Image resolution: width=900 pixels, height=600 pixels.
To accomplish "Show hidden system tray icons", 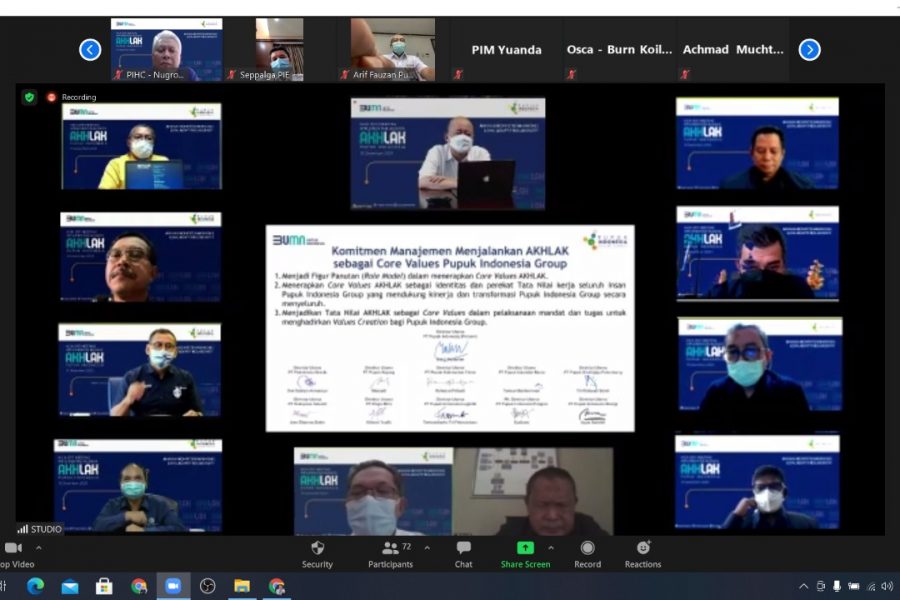I will click(802, 586).
